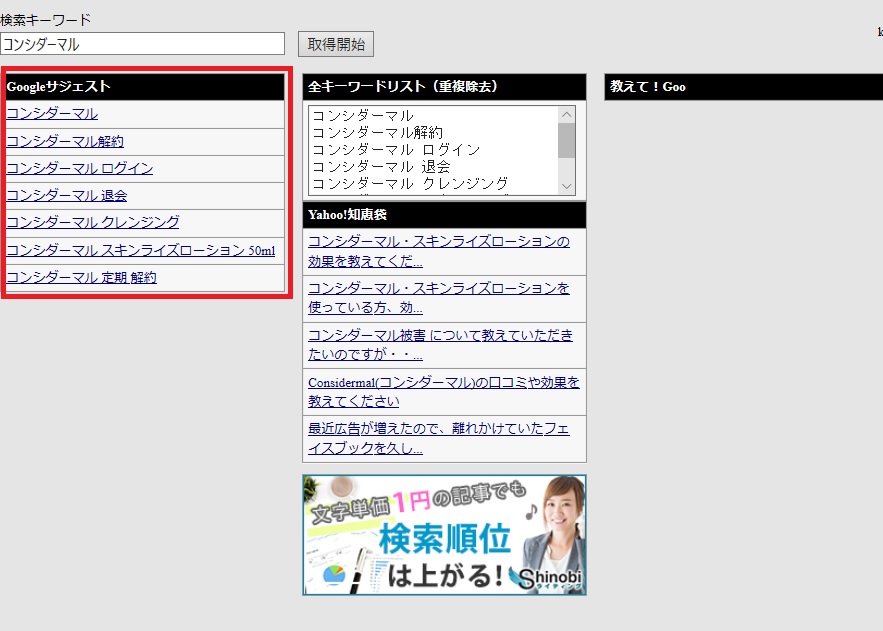The height and width of the screenshot is (631, 883).
Task: Click the コンシダーマル クレンジング suggest link
Action: 93,222
